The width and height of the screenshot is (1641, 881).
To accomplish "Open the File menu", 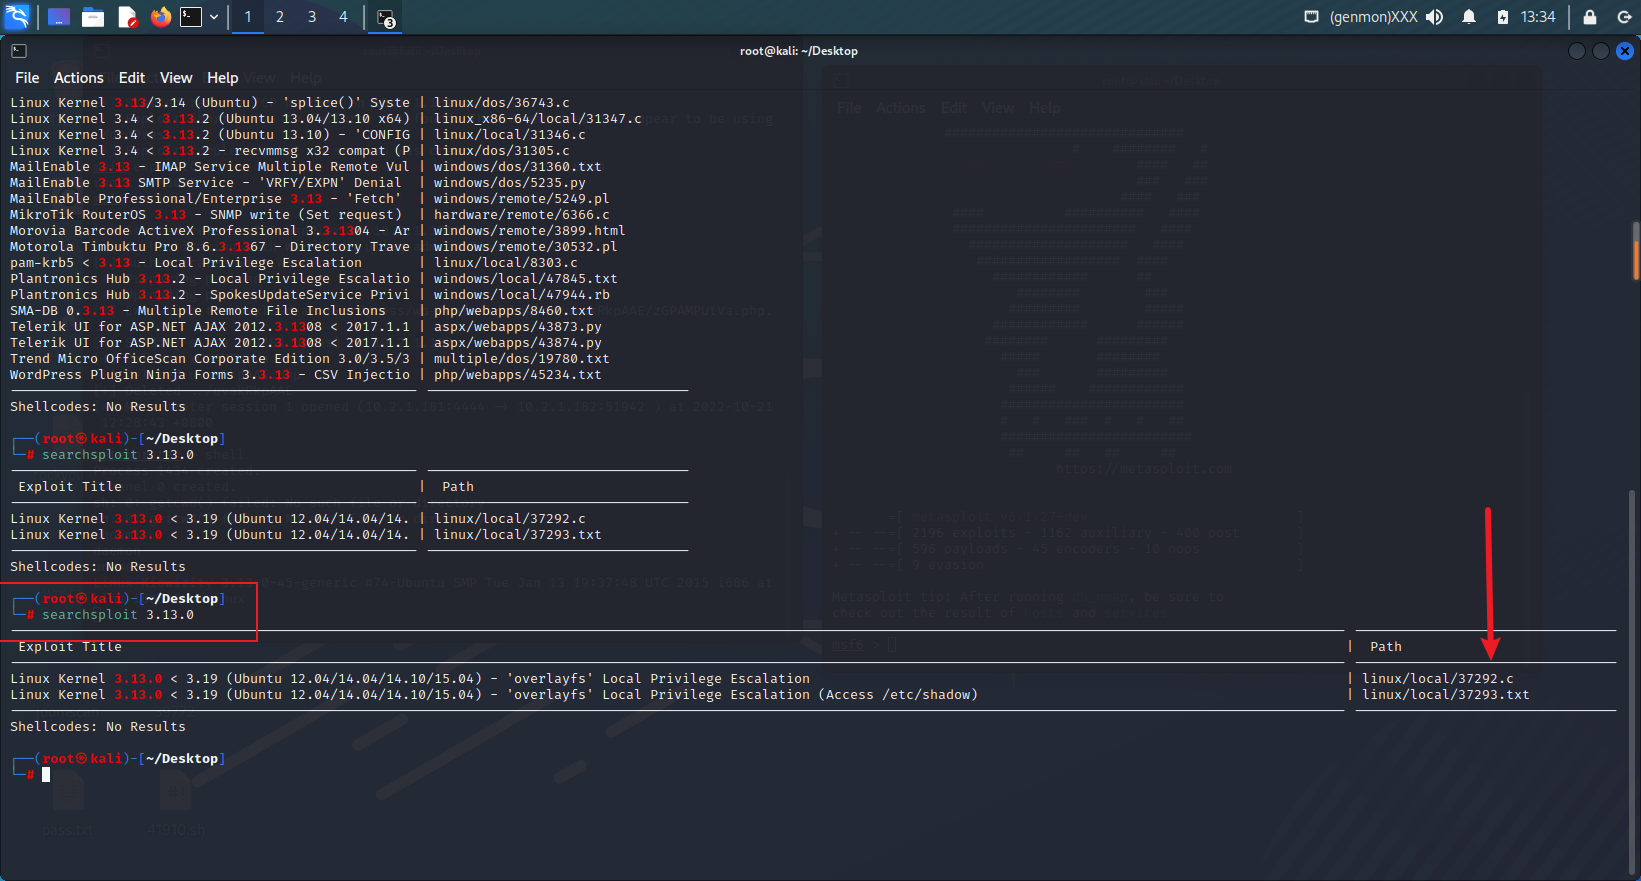I will 27,78.
